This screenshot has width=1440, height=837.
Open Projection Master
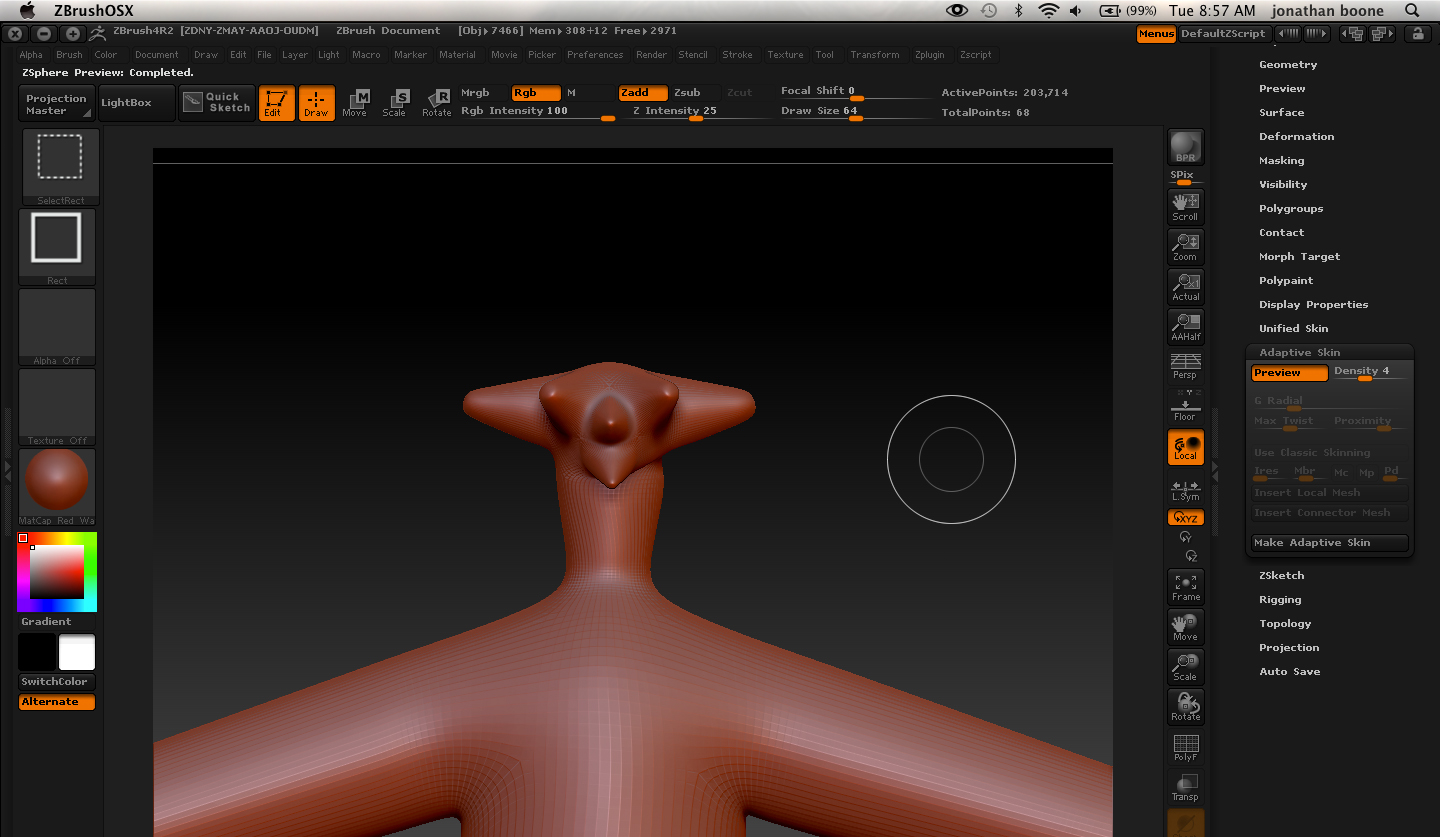tap(55, 102)
